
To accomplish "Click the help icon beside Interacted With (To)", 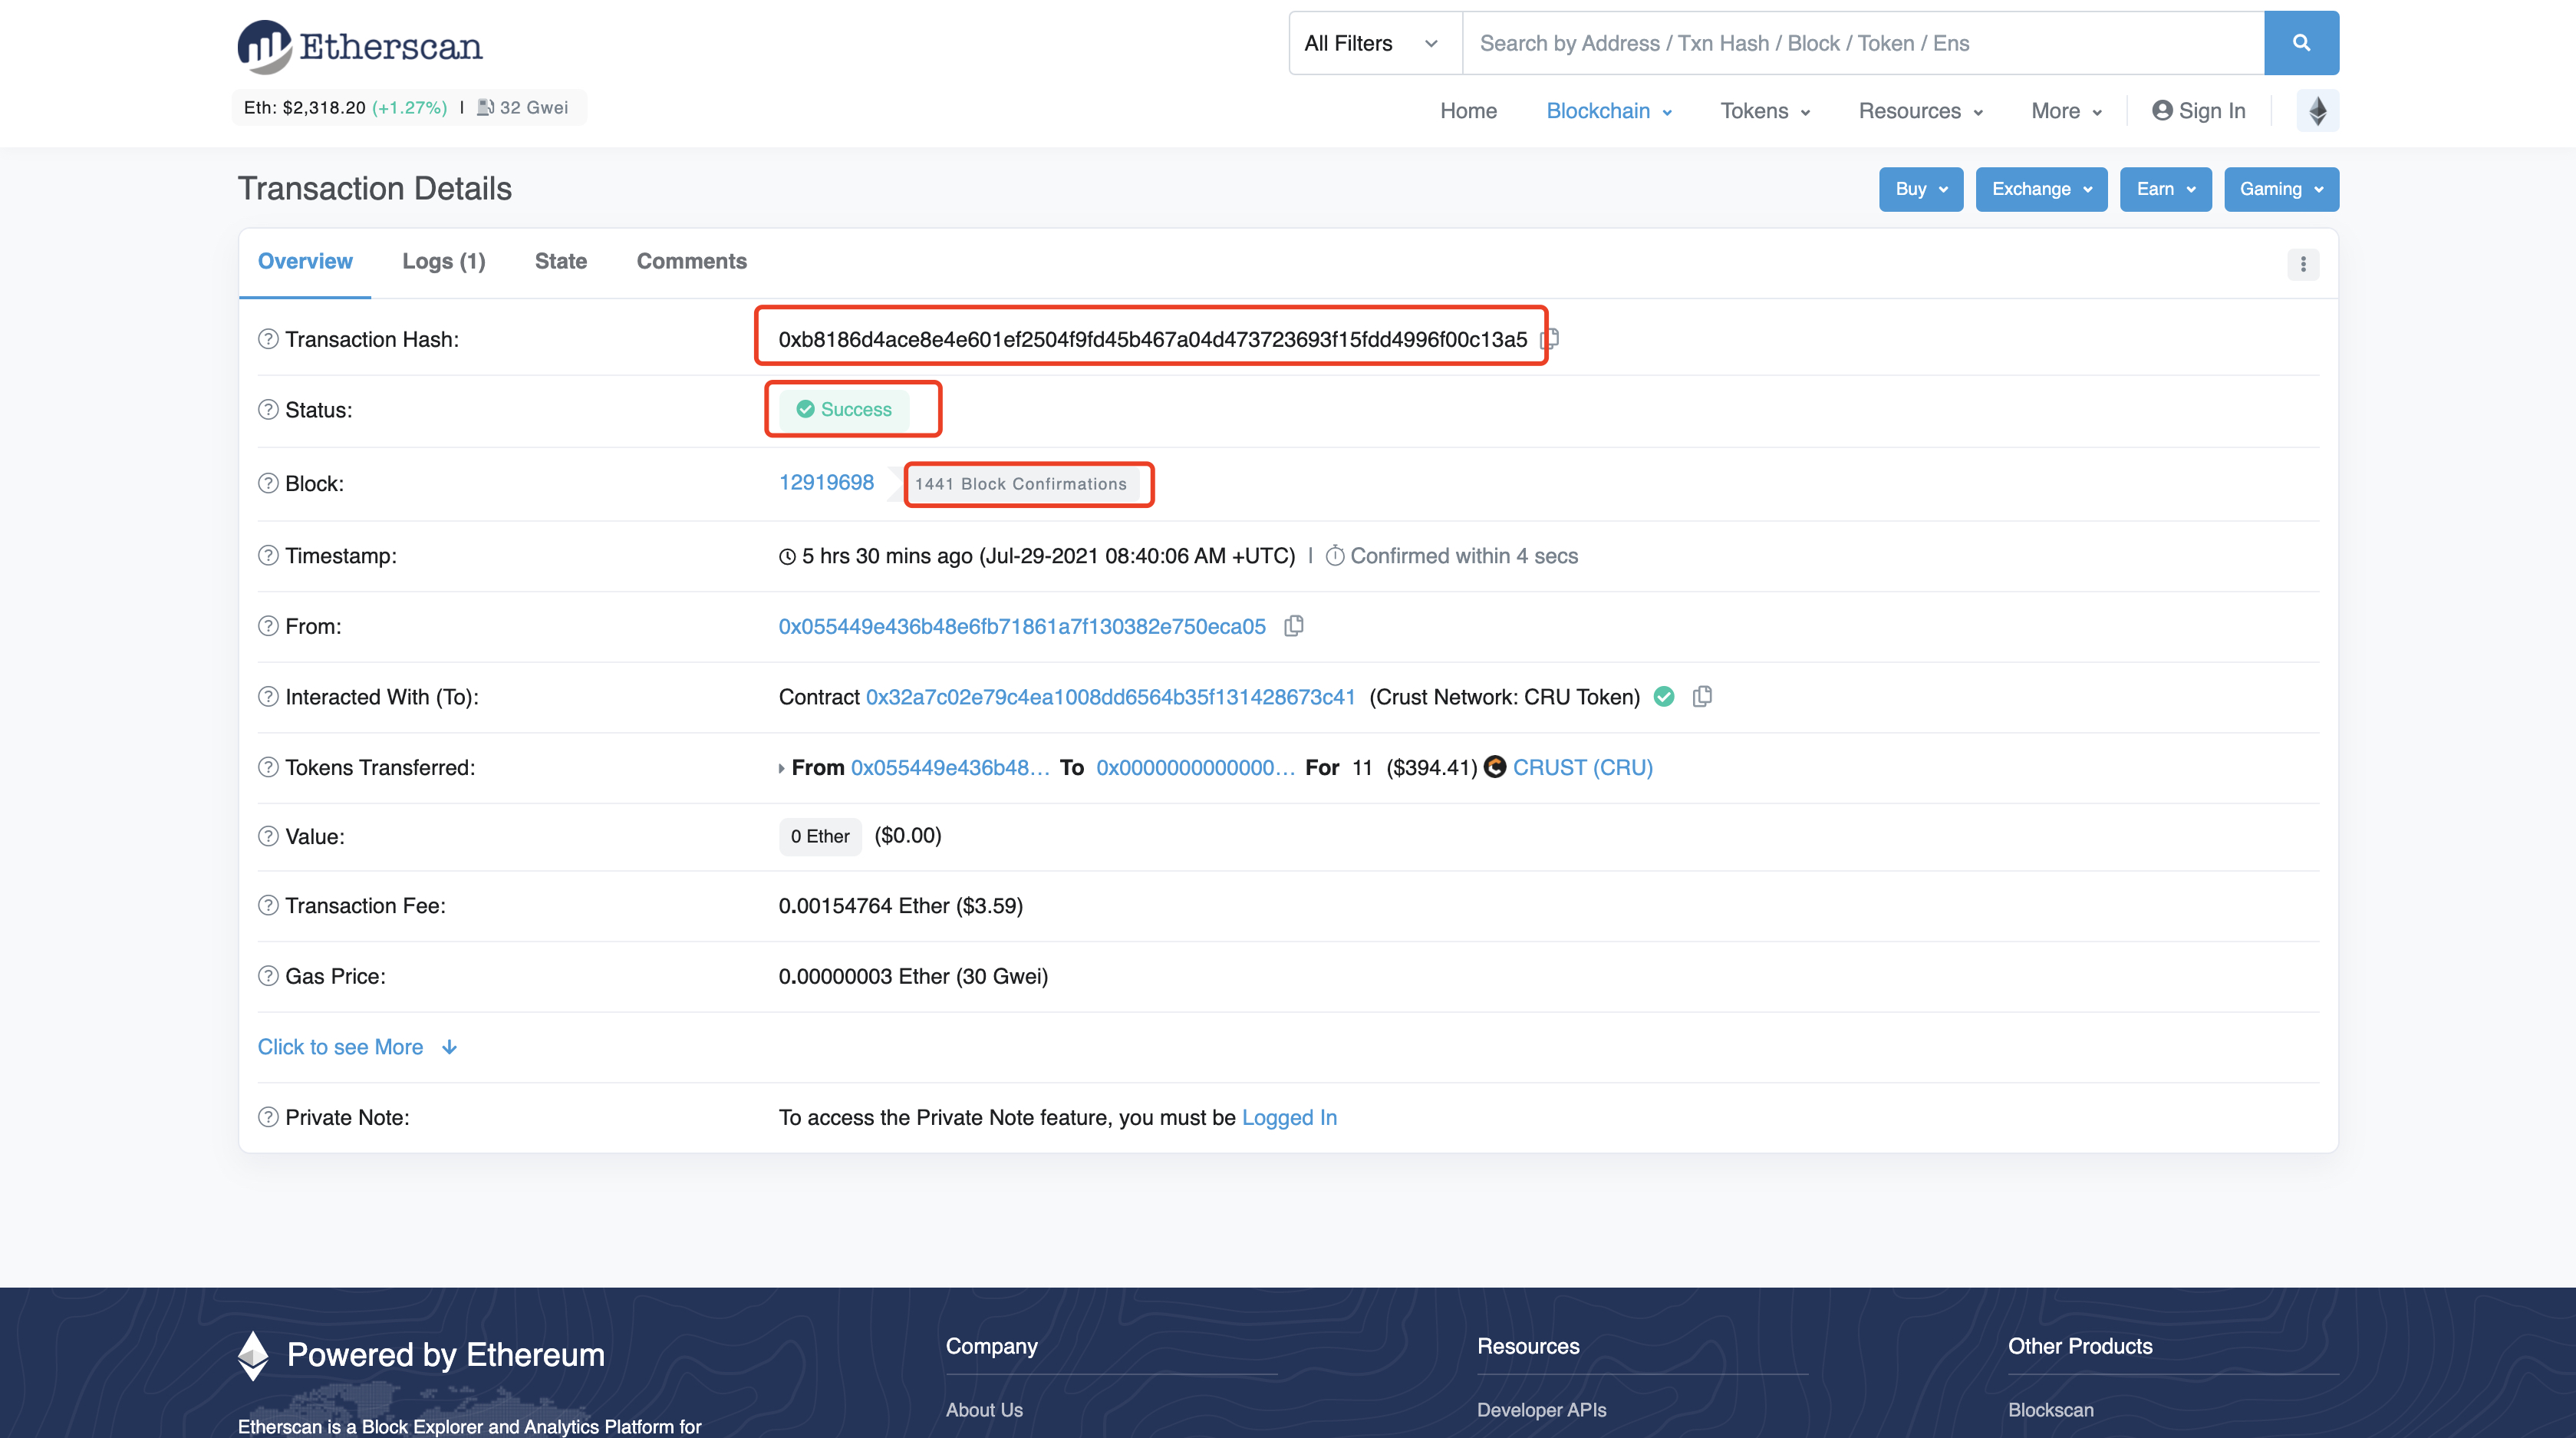I will 268,696.
